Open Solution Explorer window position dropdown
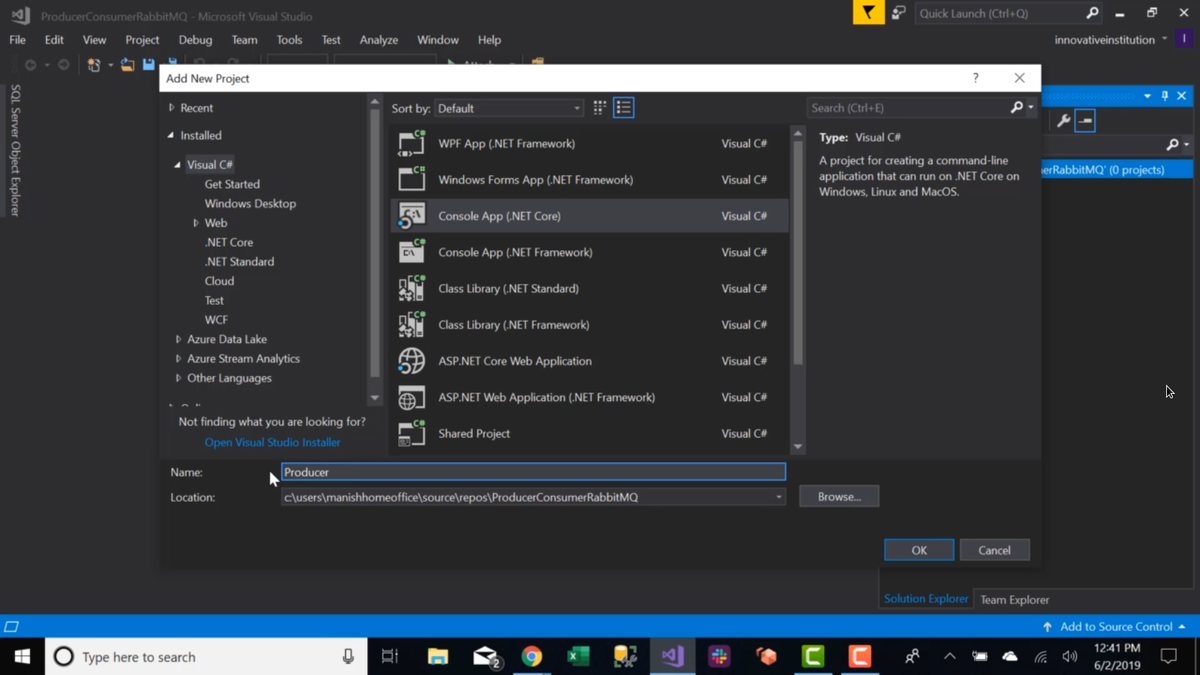1200x675 pixels. click(1147, 96)
